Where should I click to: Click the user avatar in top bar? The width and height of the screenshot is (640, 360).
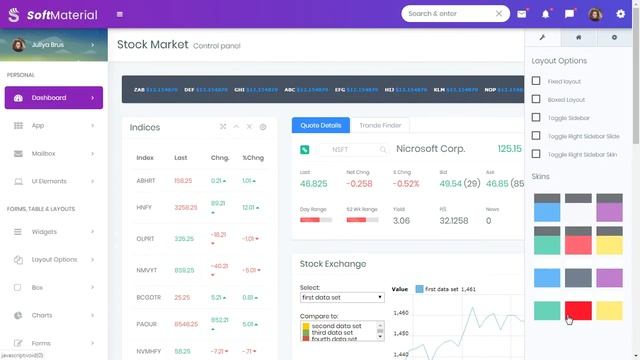[595, 15]
